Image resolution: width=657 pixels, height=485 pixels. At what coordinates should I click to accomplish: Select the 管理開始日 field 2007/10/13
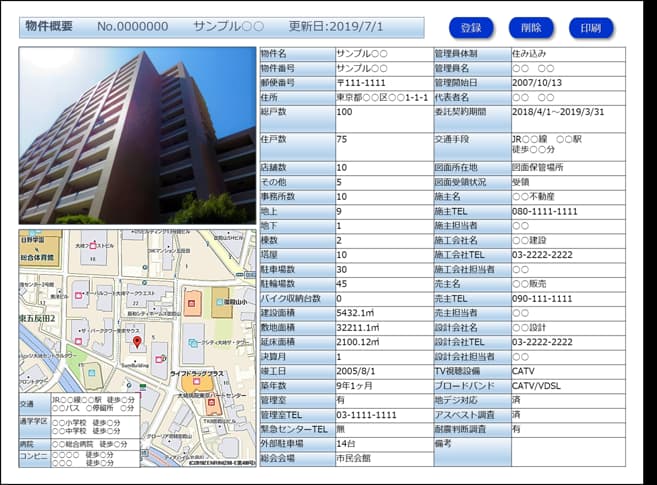click(566, 82)
